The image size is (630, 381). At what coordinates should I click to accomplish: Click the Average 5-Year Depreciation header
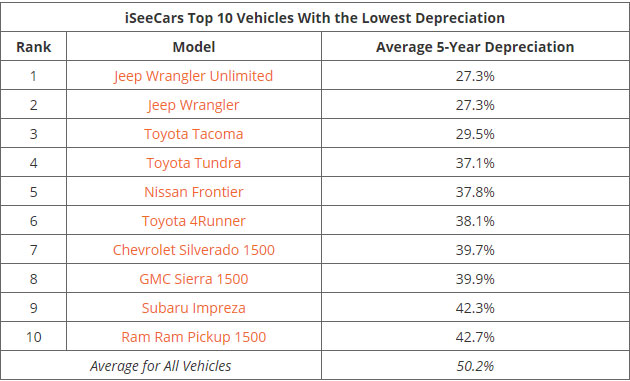pyautogui.click(x=475, y=47)
